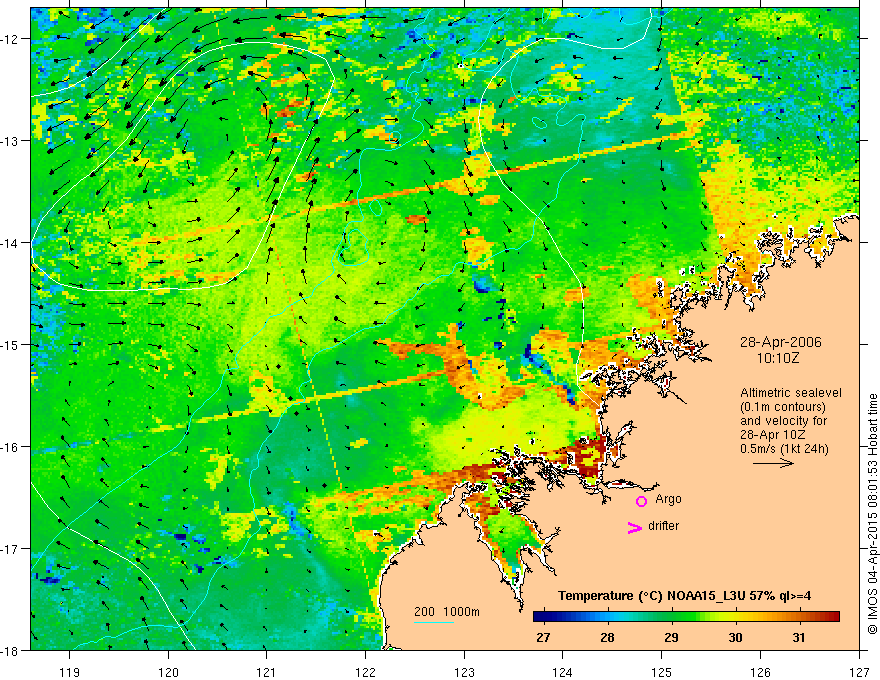Click the IMOS copyright timestamp text
This screenshot has width=880, height=680.
[x=872, y=514]
